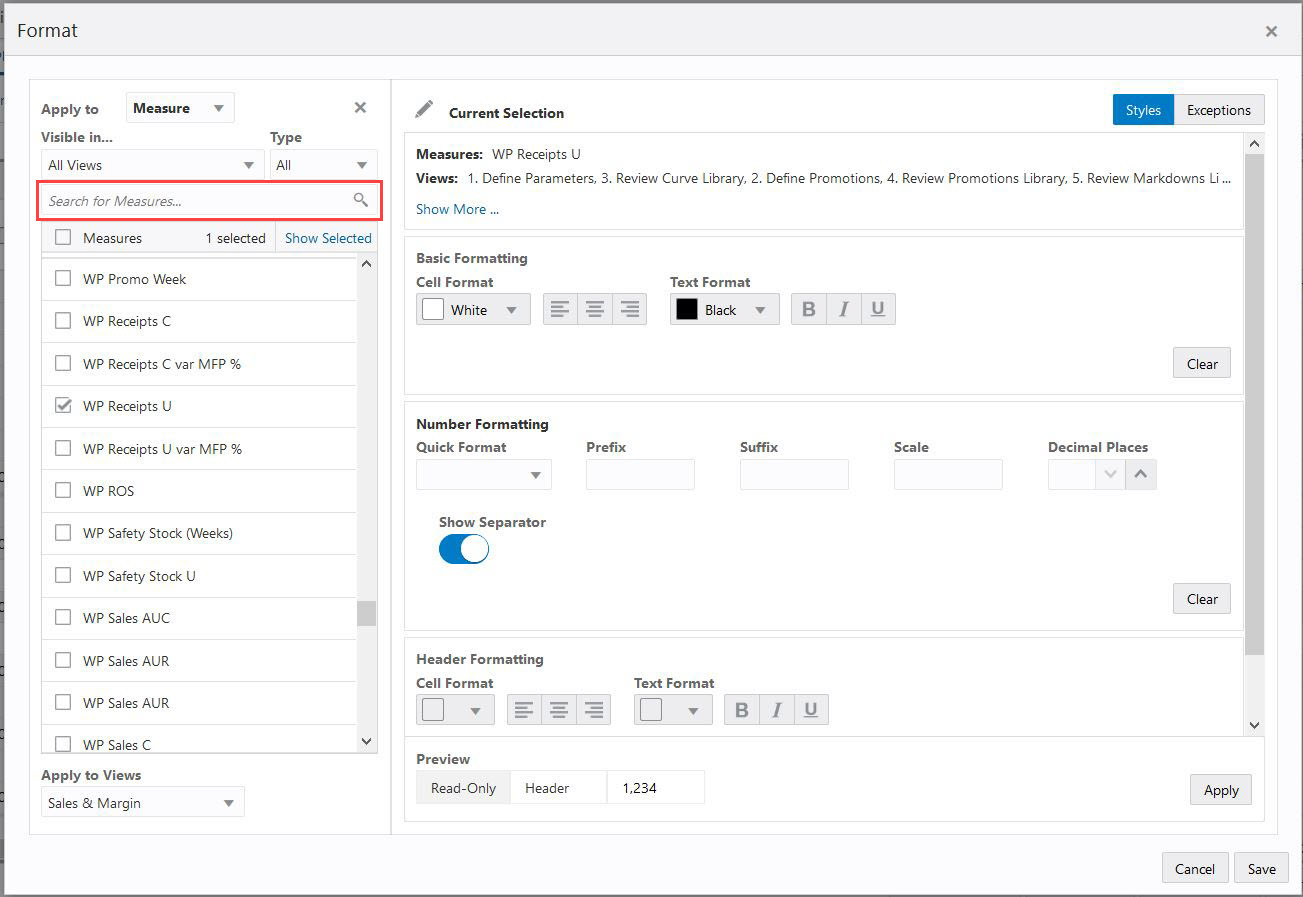
Task: Click the measures list scrollbar thumb
Action: click(366, 613)
